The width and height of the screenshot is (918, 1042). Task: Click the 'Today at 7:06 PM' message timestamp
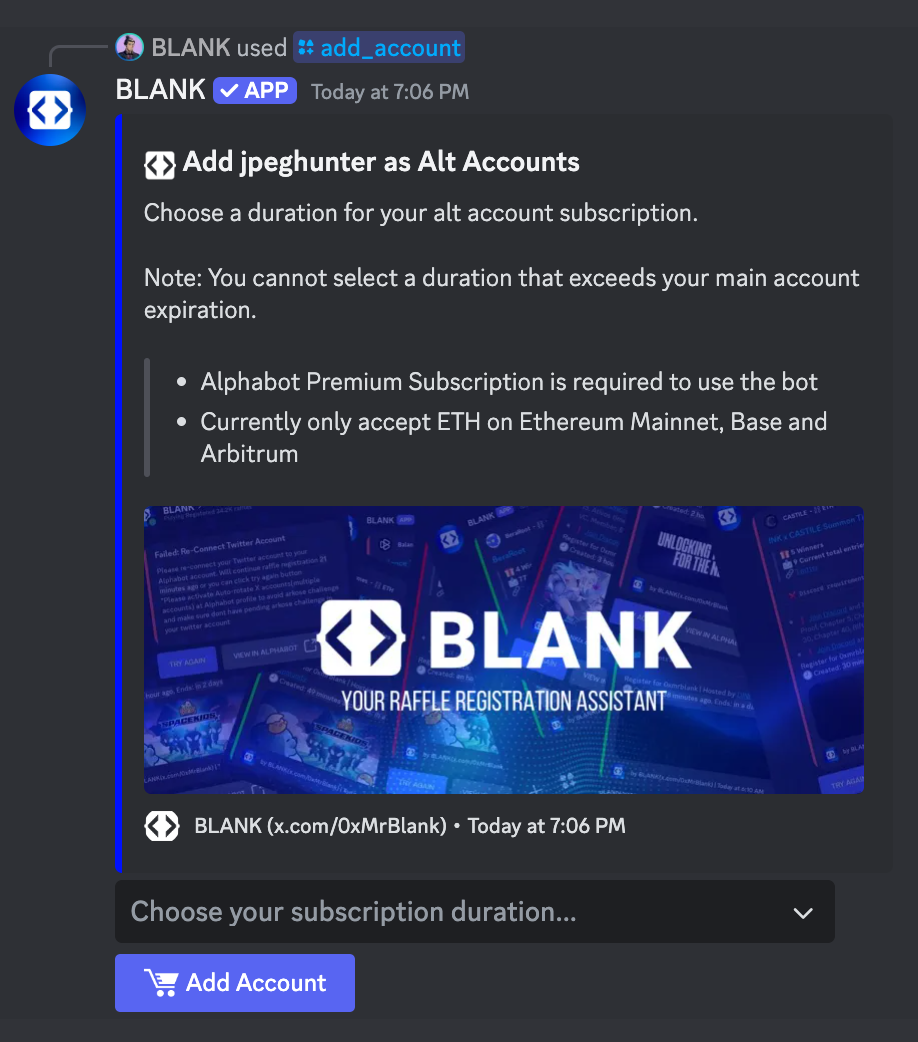pos(390,92)
